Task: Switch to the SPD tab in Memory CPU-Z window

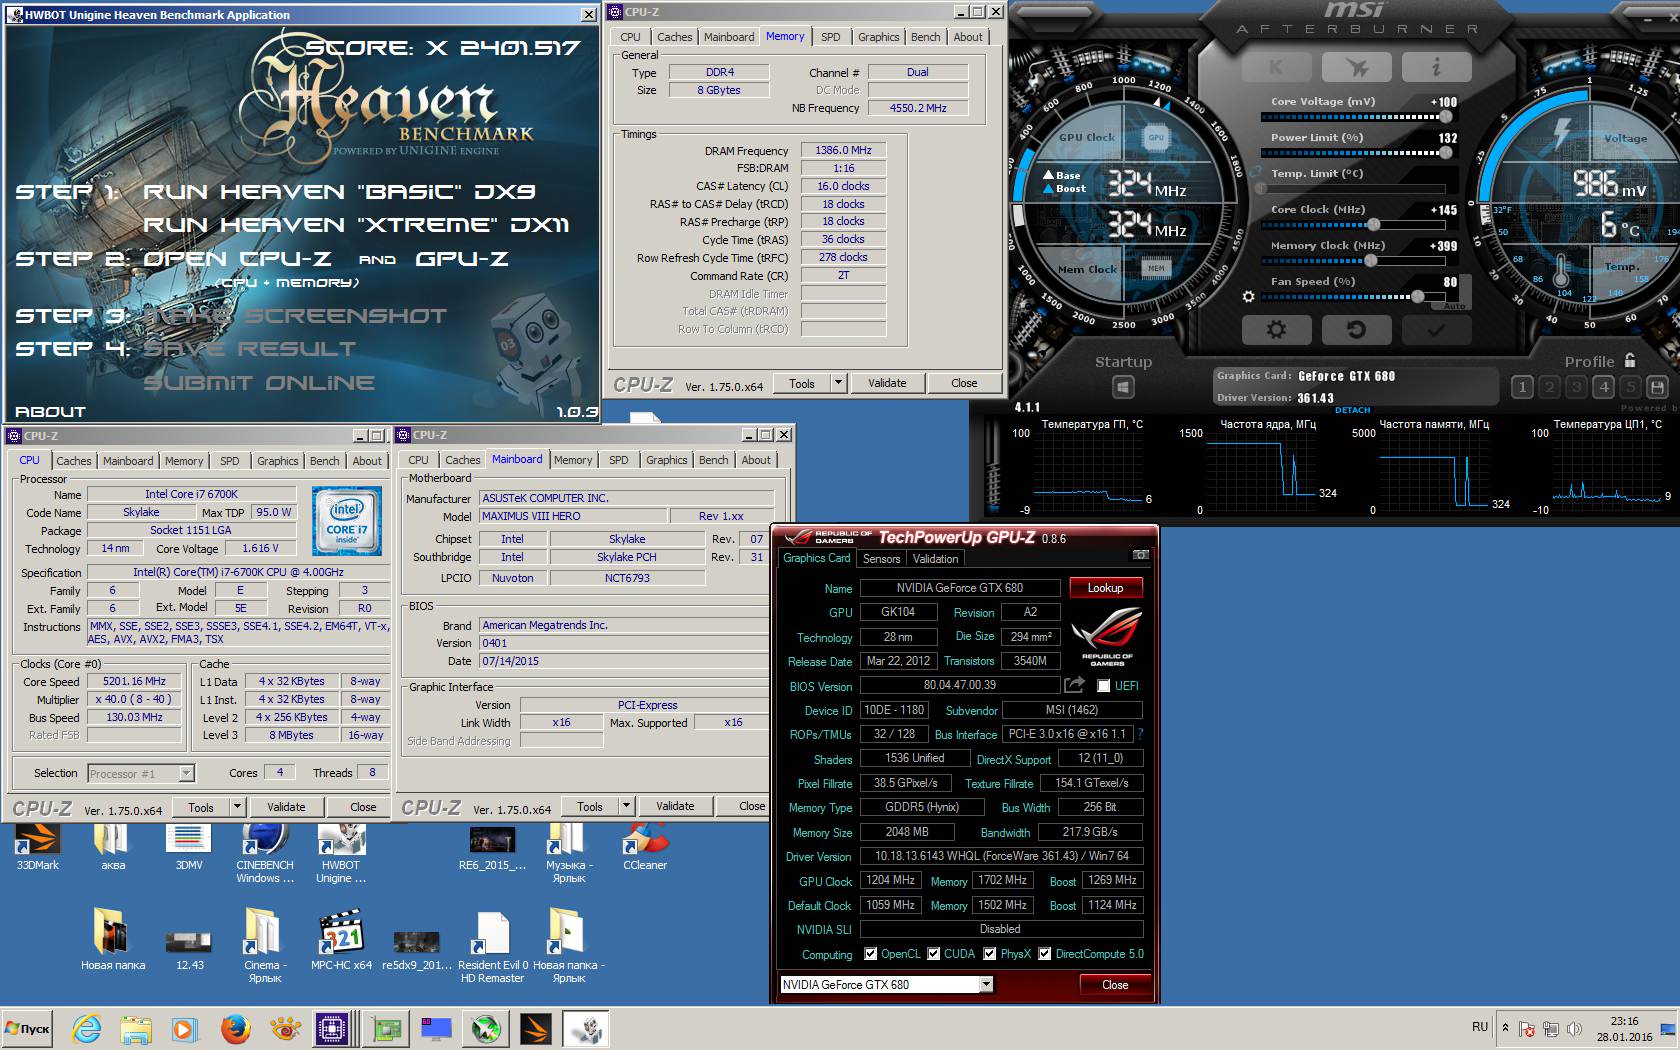Action: (830, 37)
